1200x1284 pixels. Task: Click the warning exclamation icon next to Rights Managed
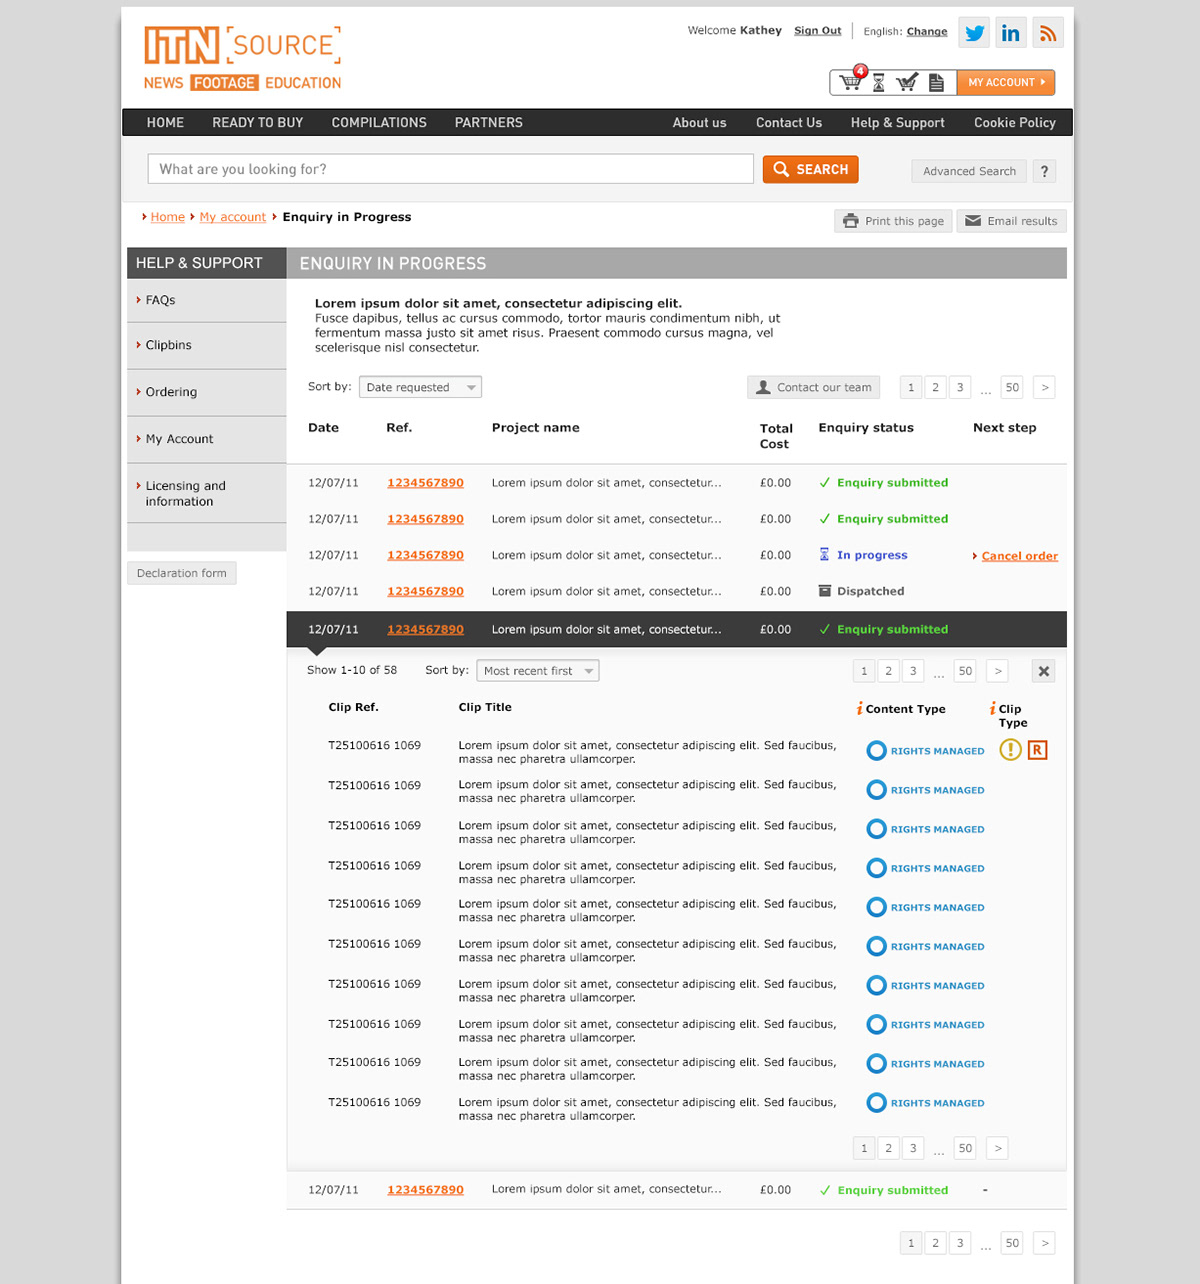(x=1012, y=749)
